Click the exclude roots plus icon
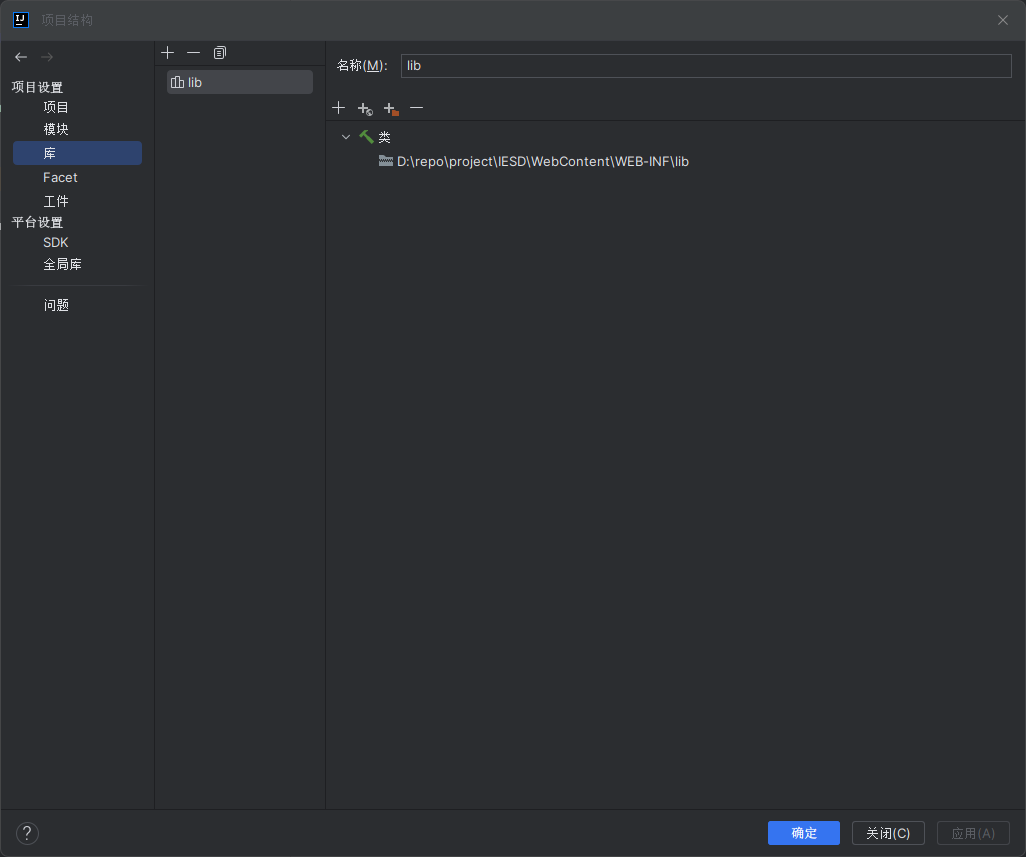The image size is (1026, 857). pyautogui.click(x=391, y=108)
